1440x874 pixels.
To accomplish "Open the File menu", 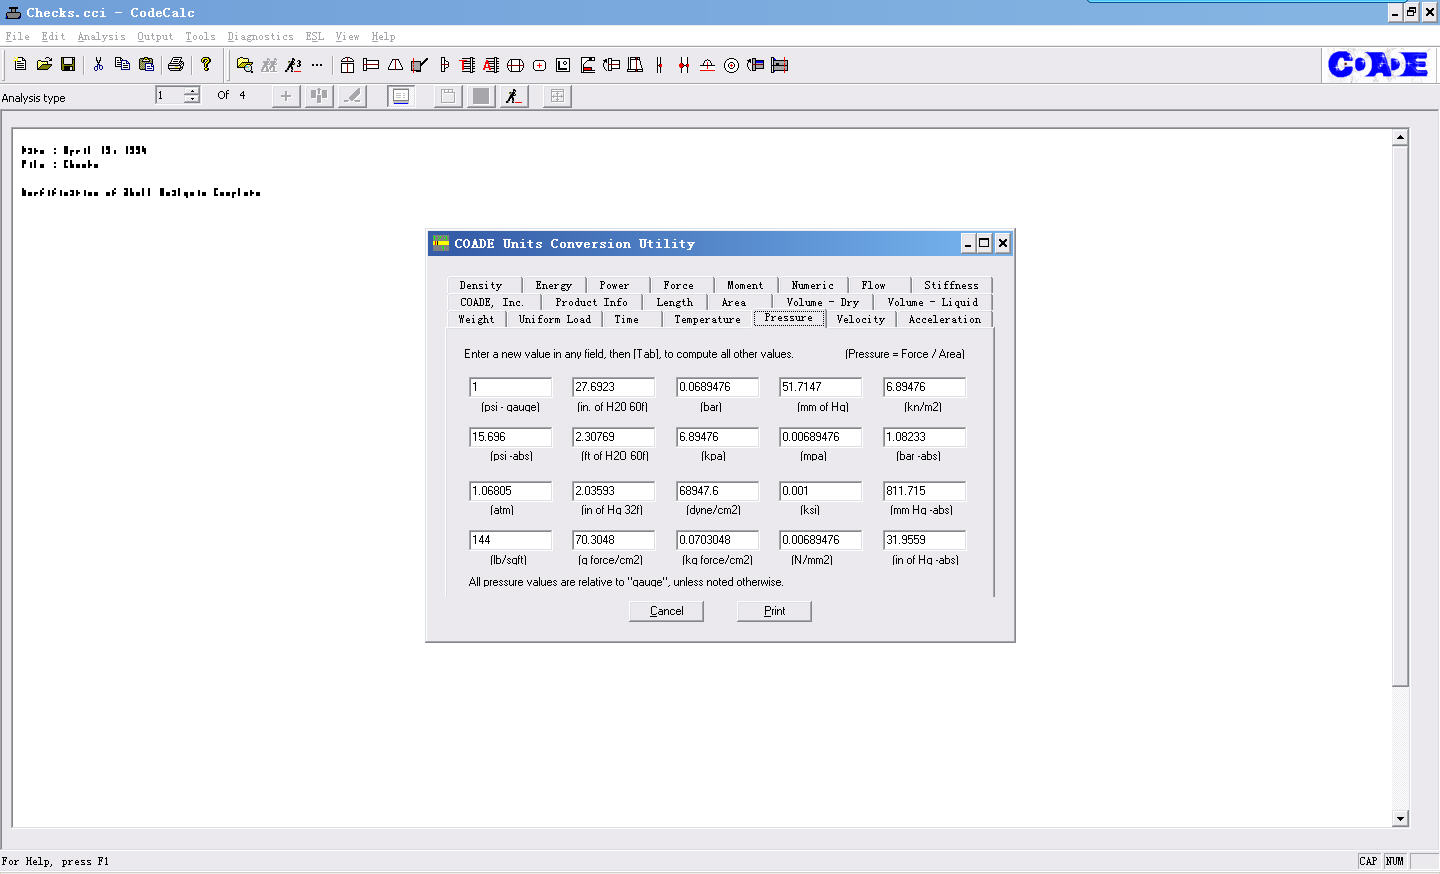I will click(x=17, y=37).
